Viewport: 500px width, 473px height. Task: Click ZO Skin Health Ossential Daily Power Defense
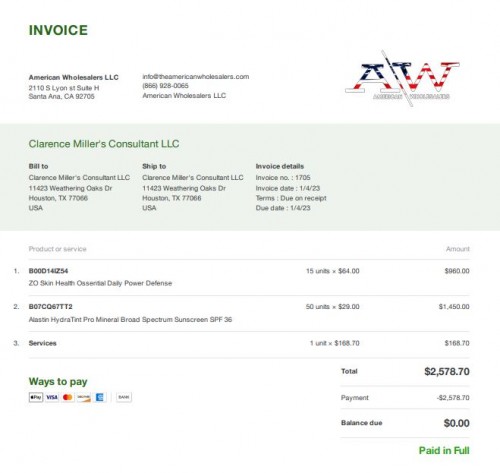[x=100, y=283]
